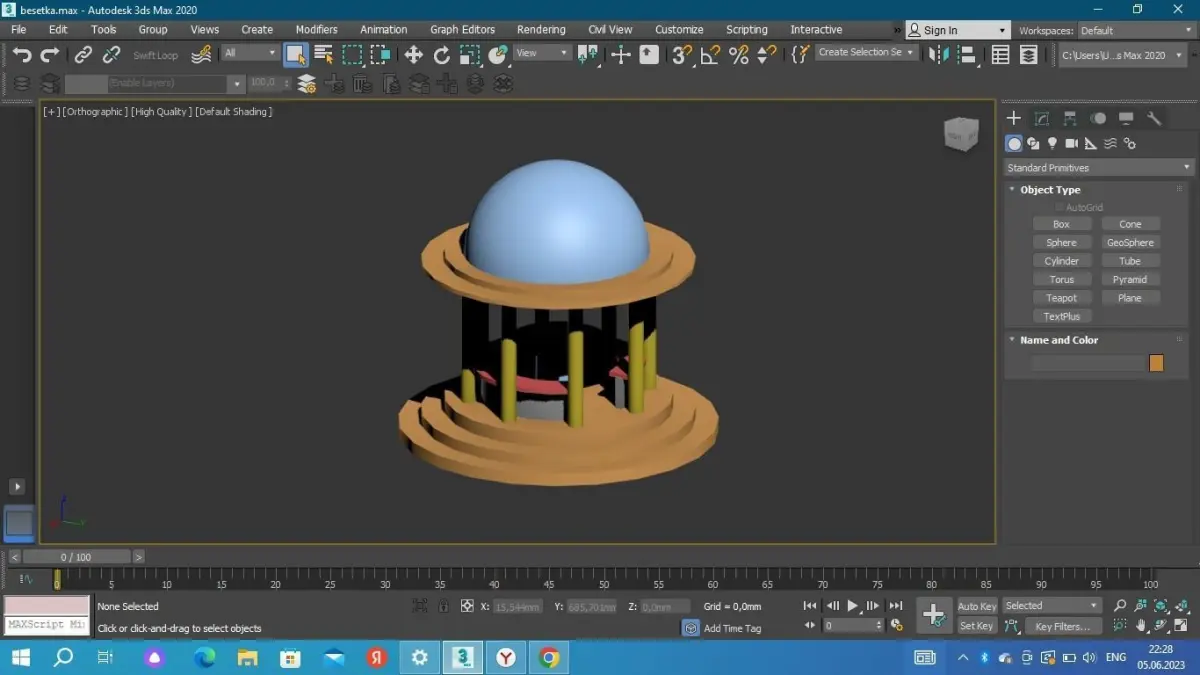Image resolution: width=1200 pixels, height=675 pixels.
Task: Click the Key Filters button
Action: (1062, 627)
